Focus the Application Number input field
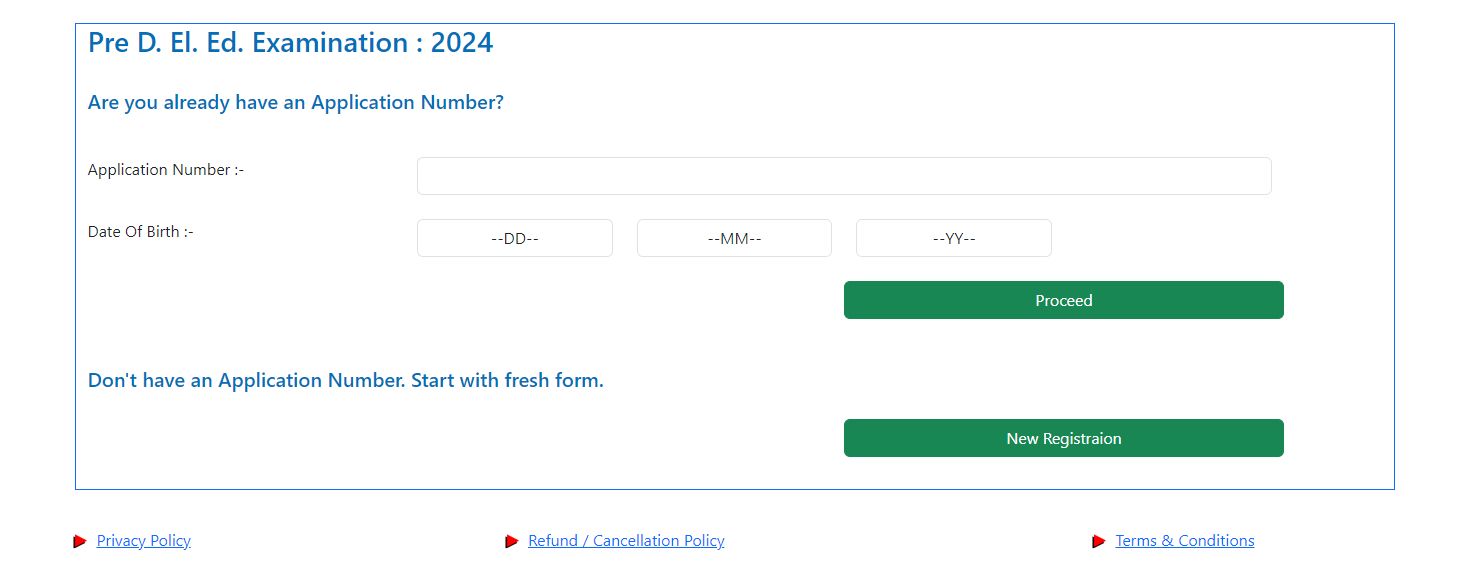 point(844,176)
